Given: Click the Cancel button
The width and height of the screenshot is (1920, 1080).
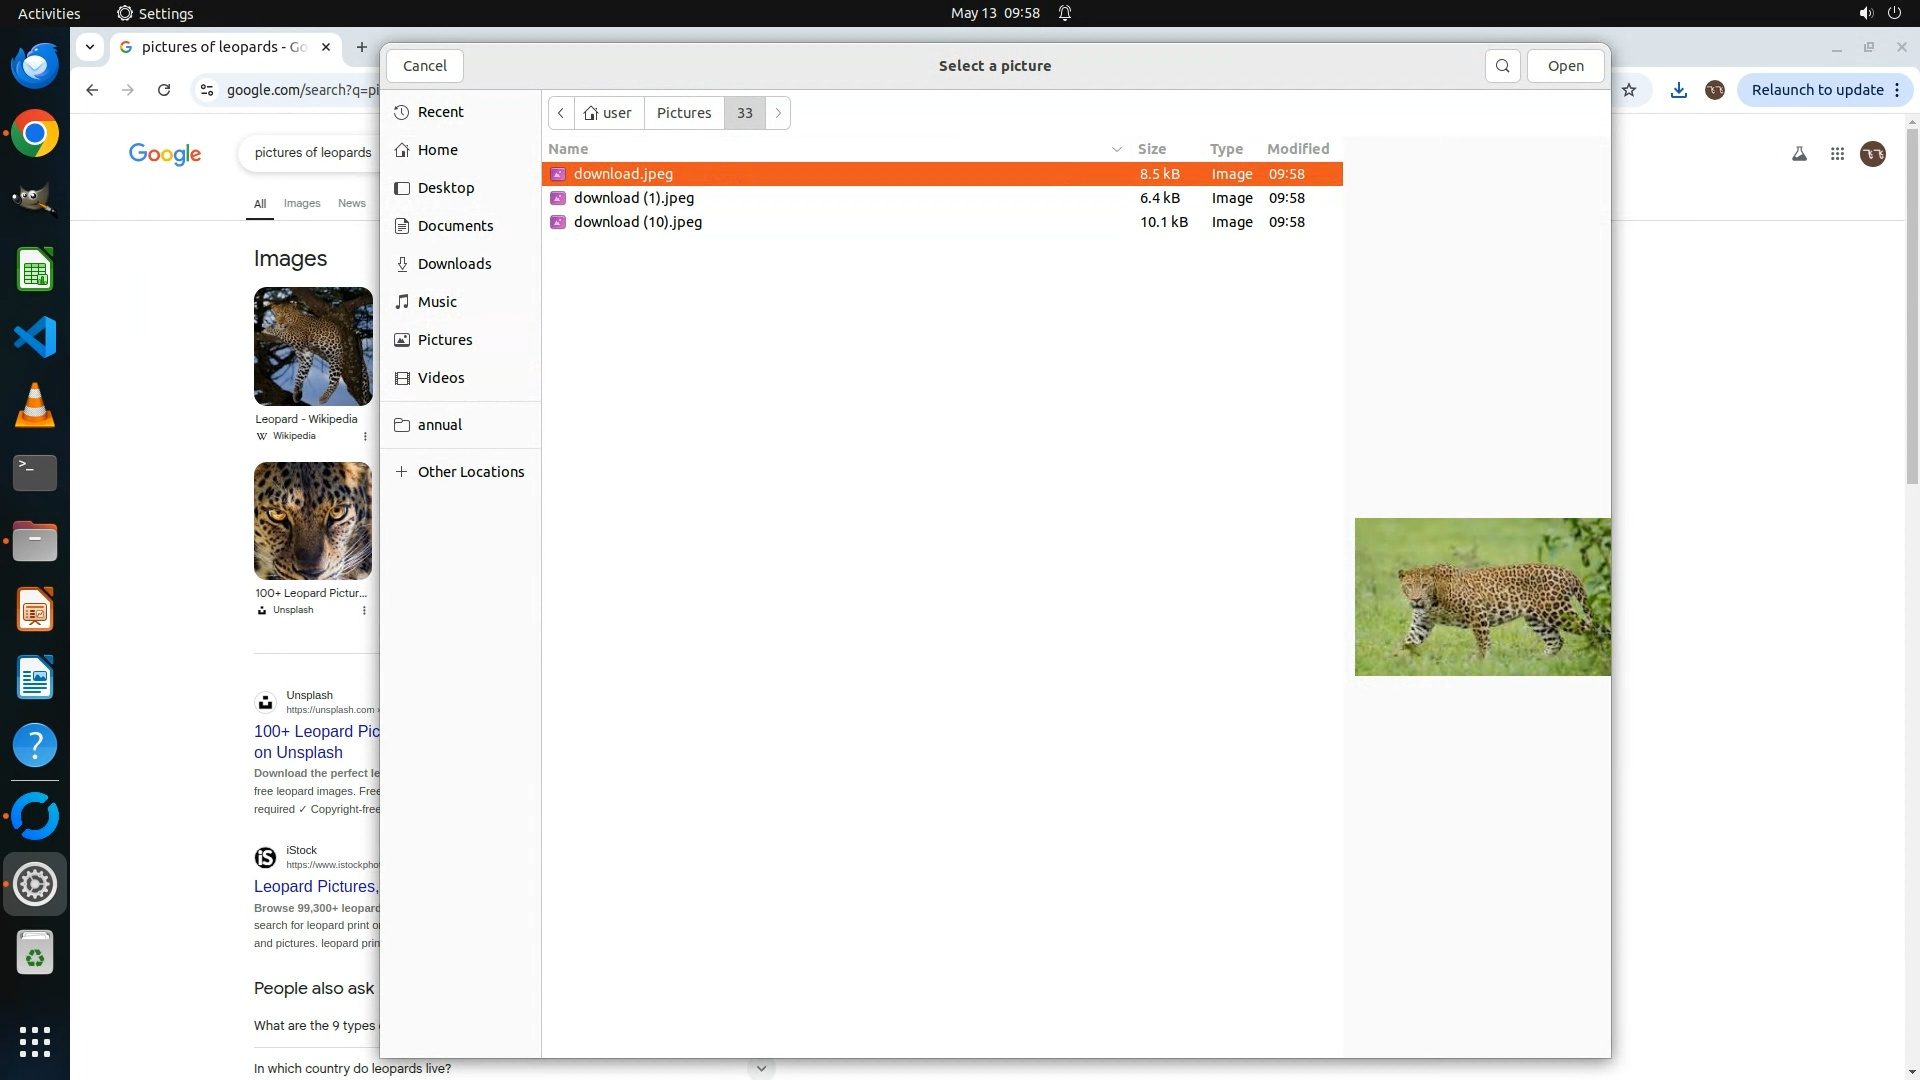Looking at the screenshot, I should [425, 66].
